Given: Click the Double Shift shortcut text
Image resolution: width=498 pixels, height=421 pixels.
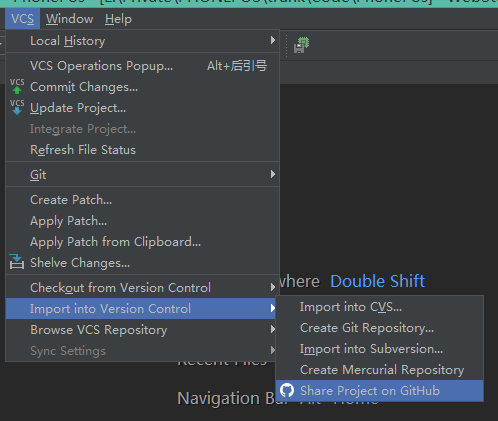Looking at the screenshot, I should coord(378,281).
